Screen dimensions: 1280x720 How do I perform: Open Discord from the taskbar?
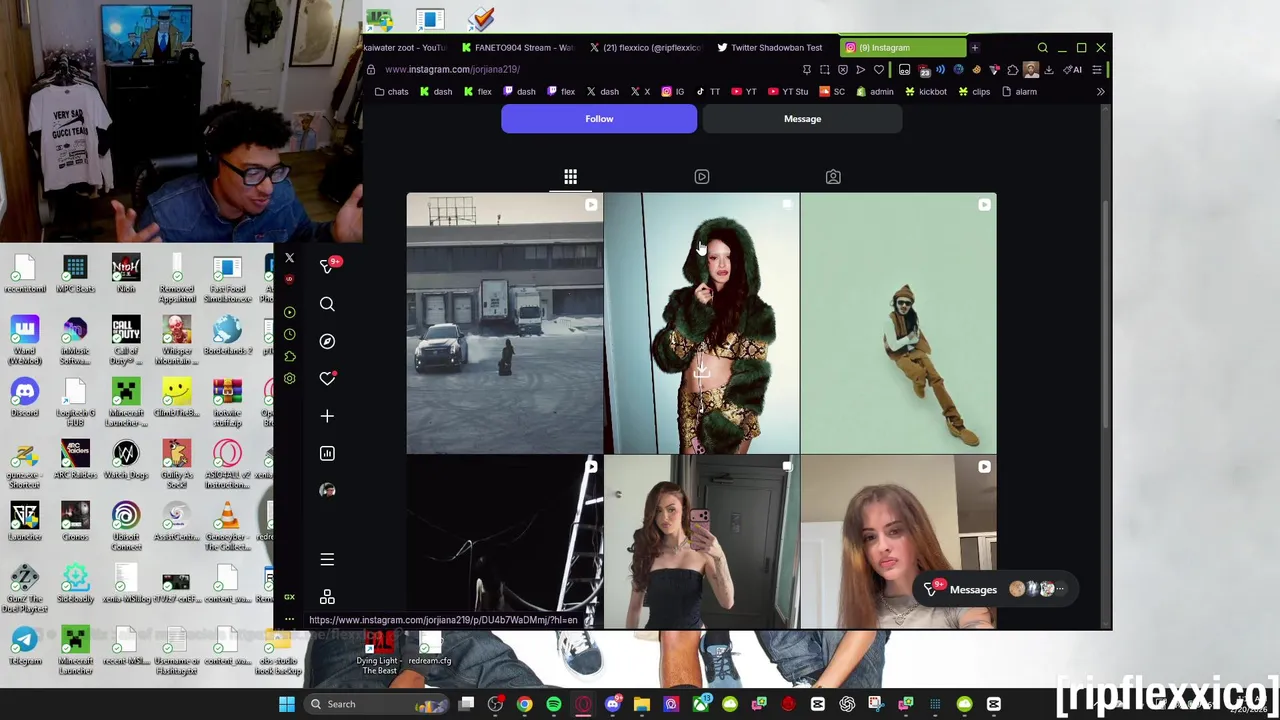tap(612, 704)
